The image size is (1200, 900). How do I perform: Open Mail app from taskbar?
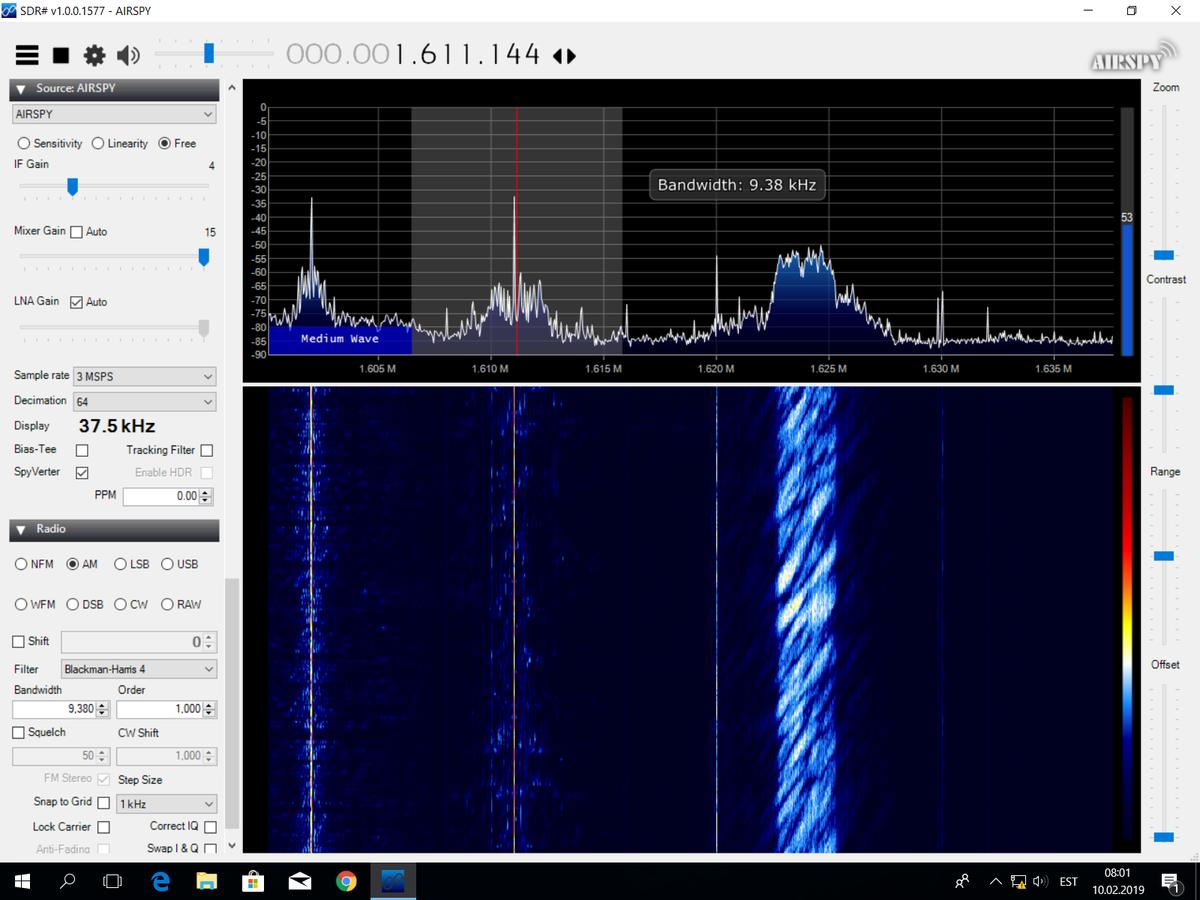299,881
